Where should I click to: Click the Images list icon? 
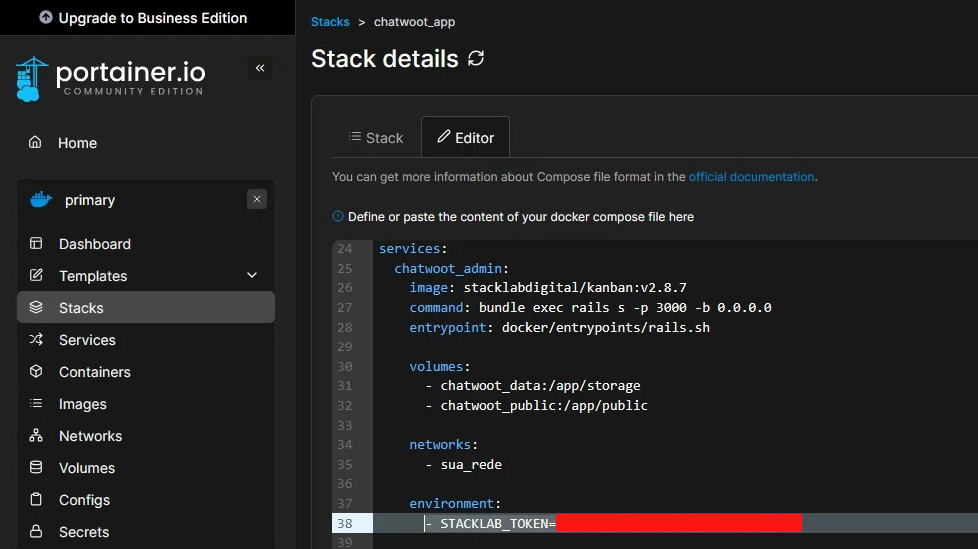(x=36, y=404)
